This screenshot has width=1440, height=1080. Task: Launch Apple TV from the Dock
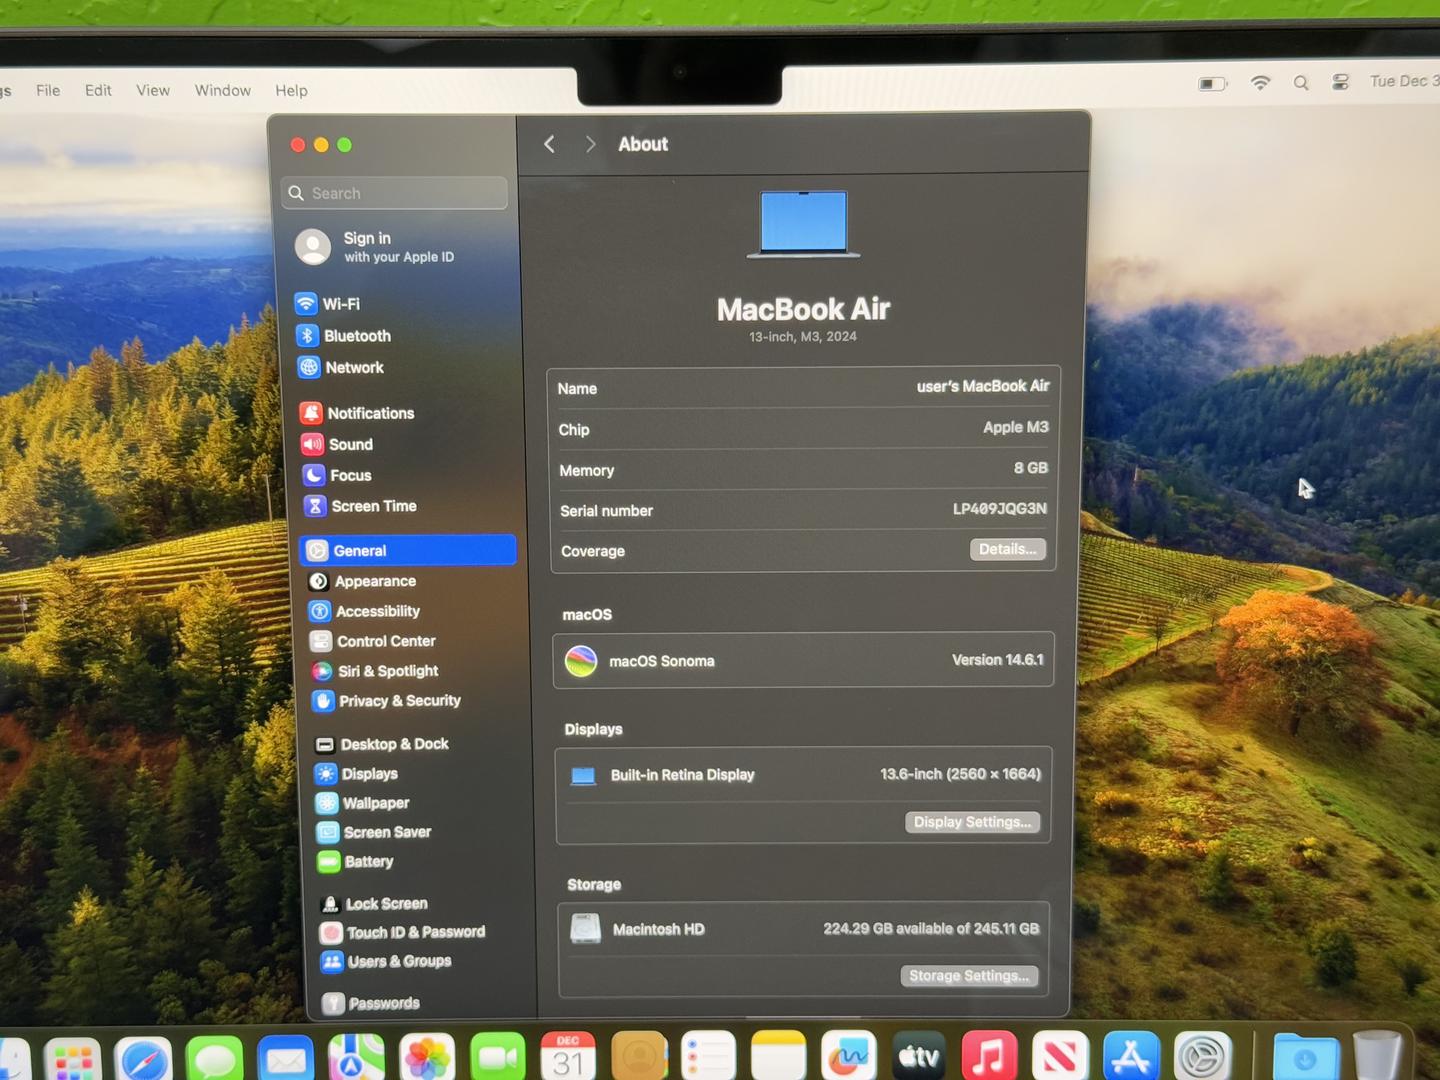tap(919, 1055)
